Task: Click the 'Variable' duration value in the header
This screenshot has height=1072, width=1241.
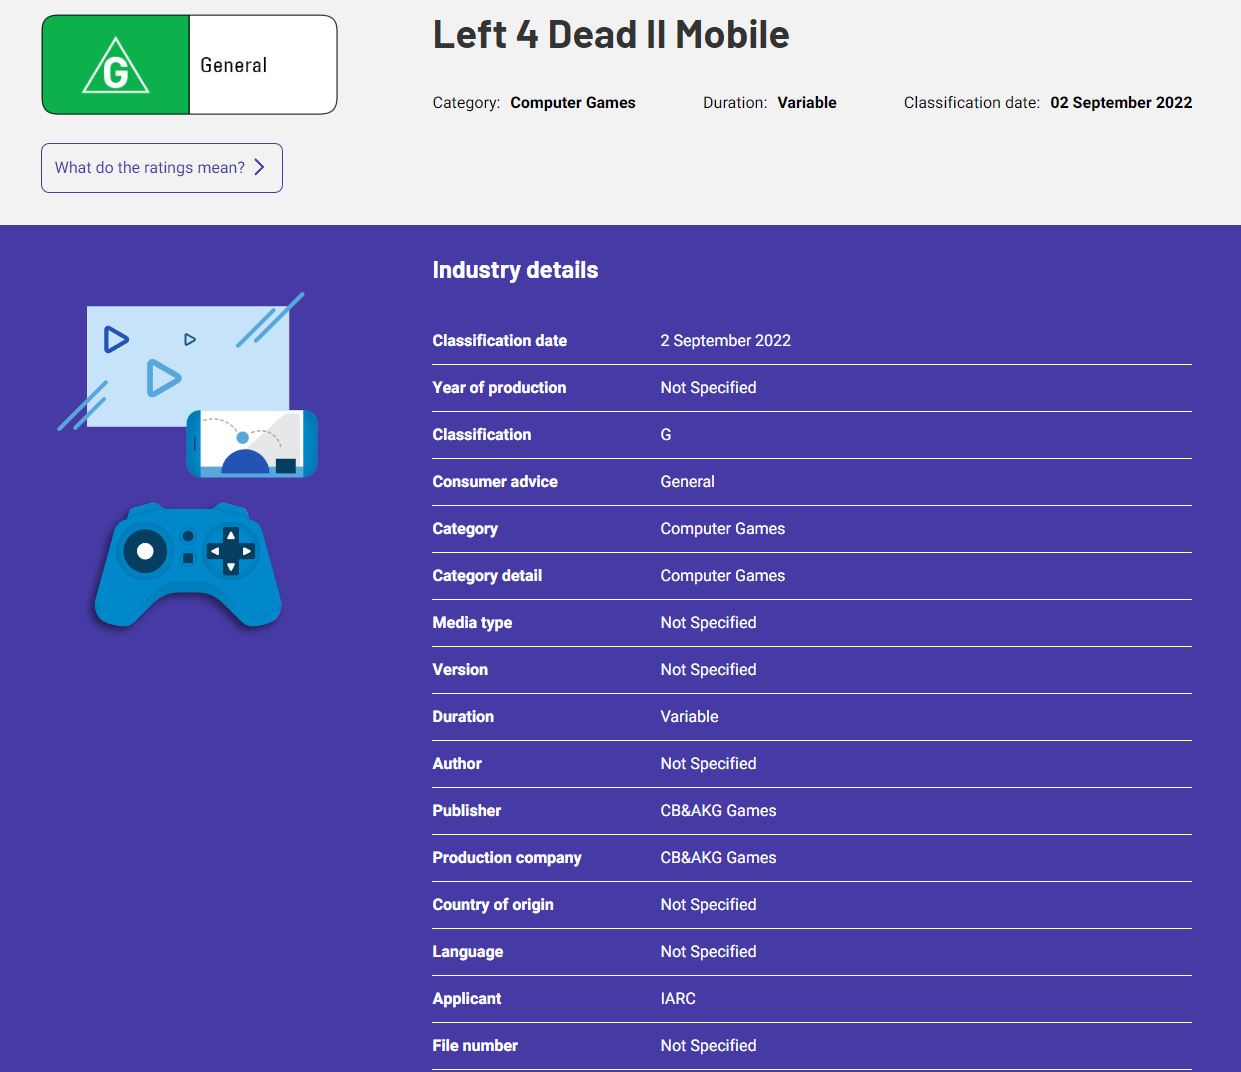Action: [x=806, y=103]
